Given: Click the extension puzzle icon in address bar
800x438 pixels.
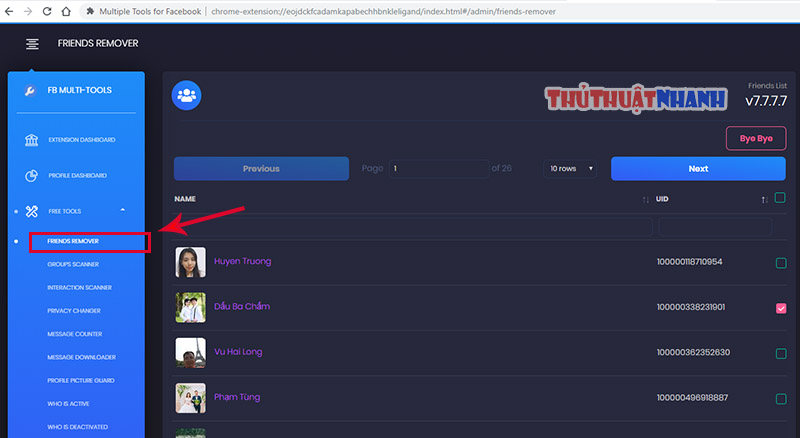Looking at the screenshot, I should point(90,11).
